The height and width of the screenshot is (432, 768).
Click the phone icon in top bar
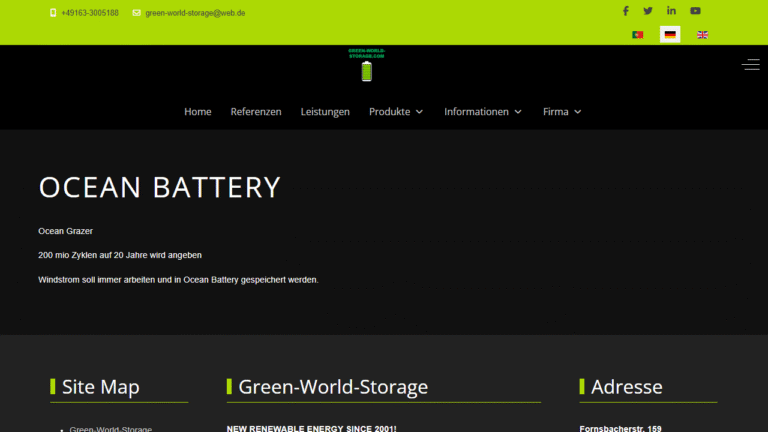point(53,13)
